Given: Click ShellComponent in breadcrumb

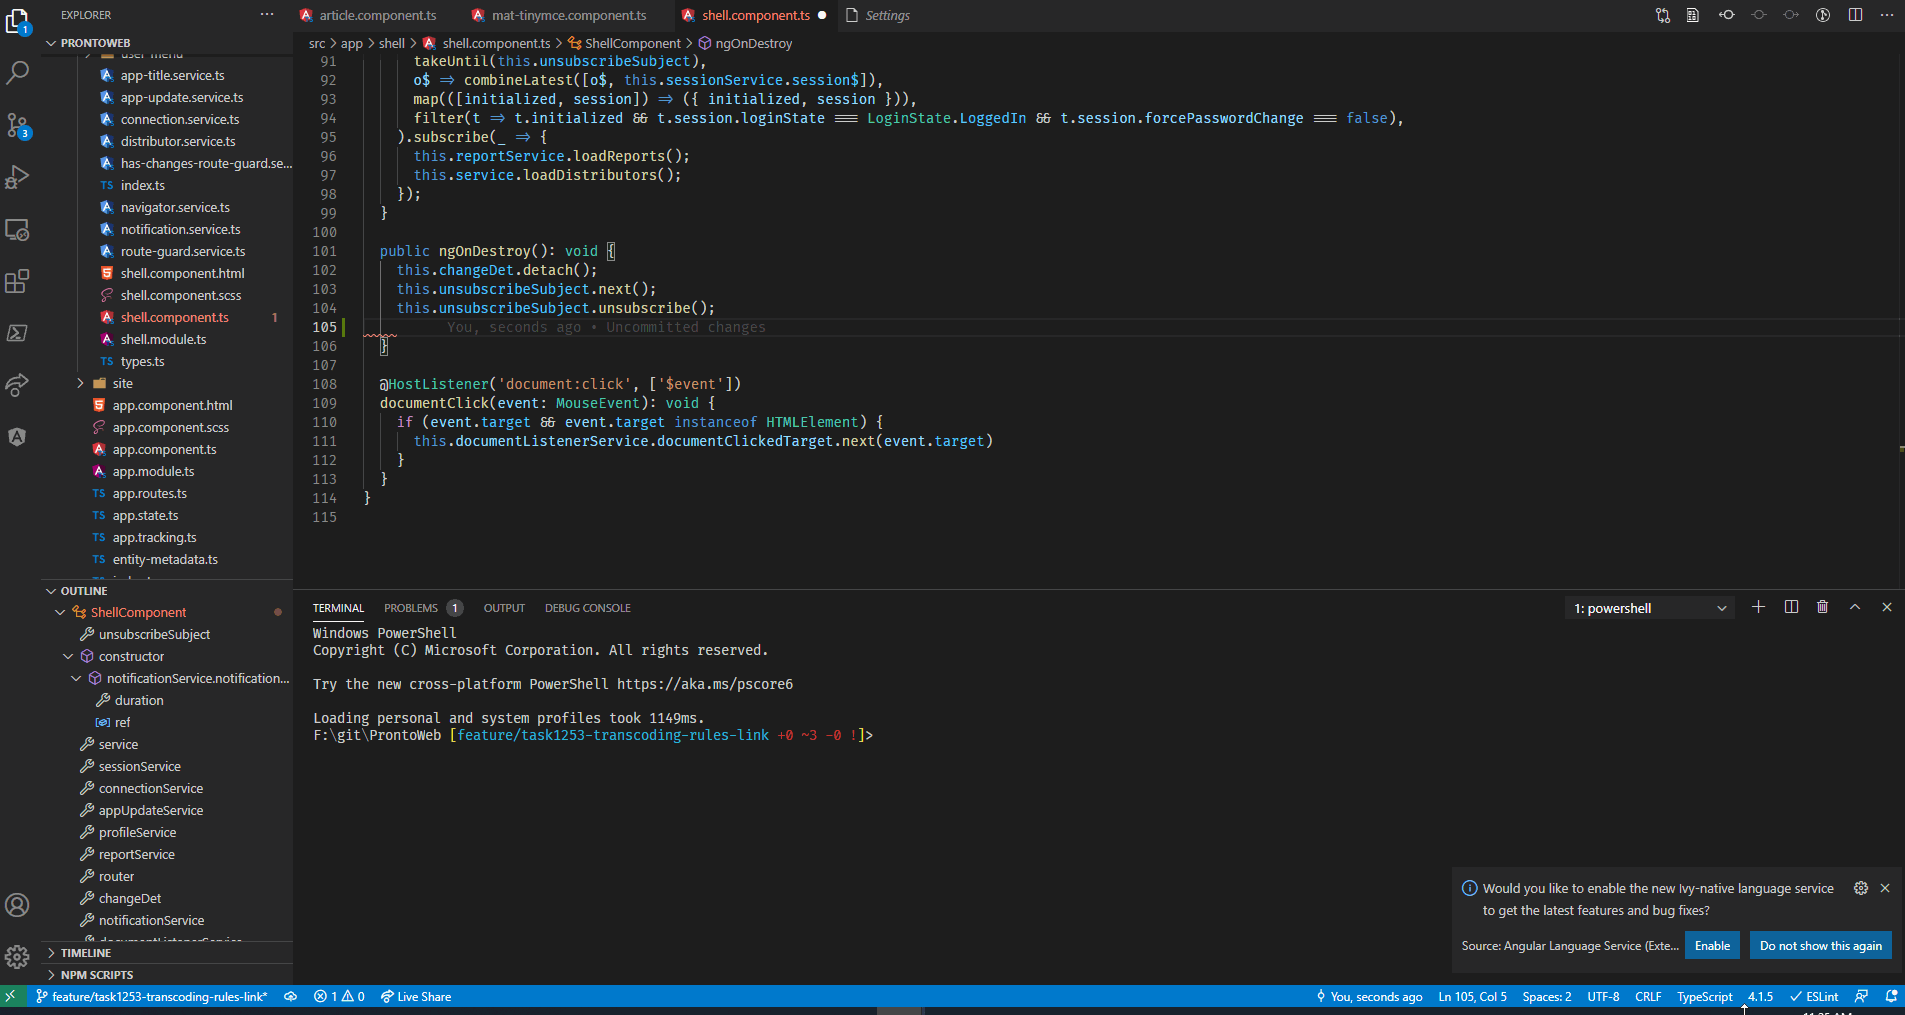Looking at the screenshot, I should point(632,43).
